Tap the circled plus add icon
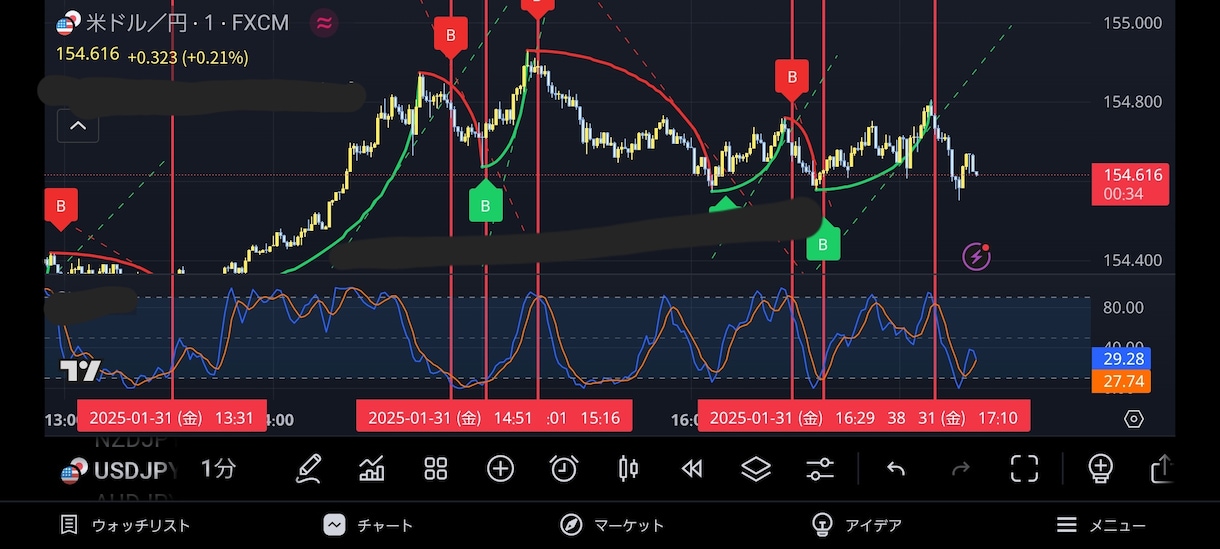Image resolution: width=1220 pixels, height=549 pixels. pos(500,468)
